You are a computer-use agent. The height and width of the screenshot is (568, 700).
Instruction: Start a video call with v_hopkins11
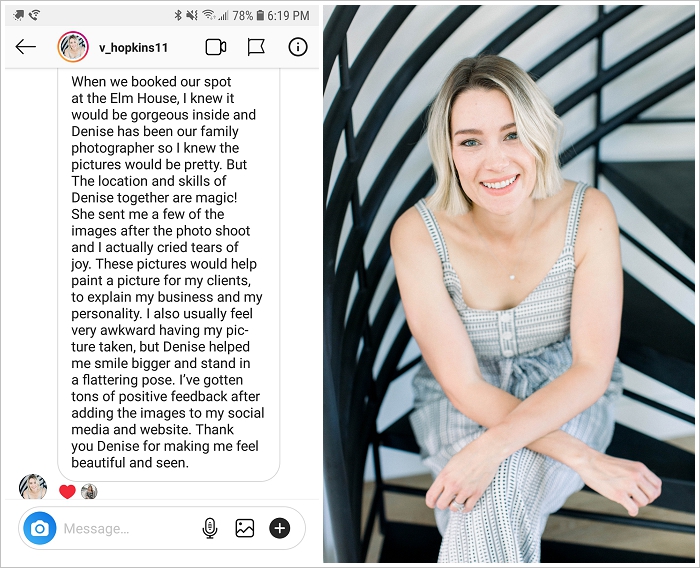click(216, 47)
